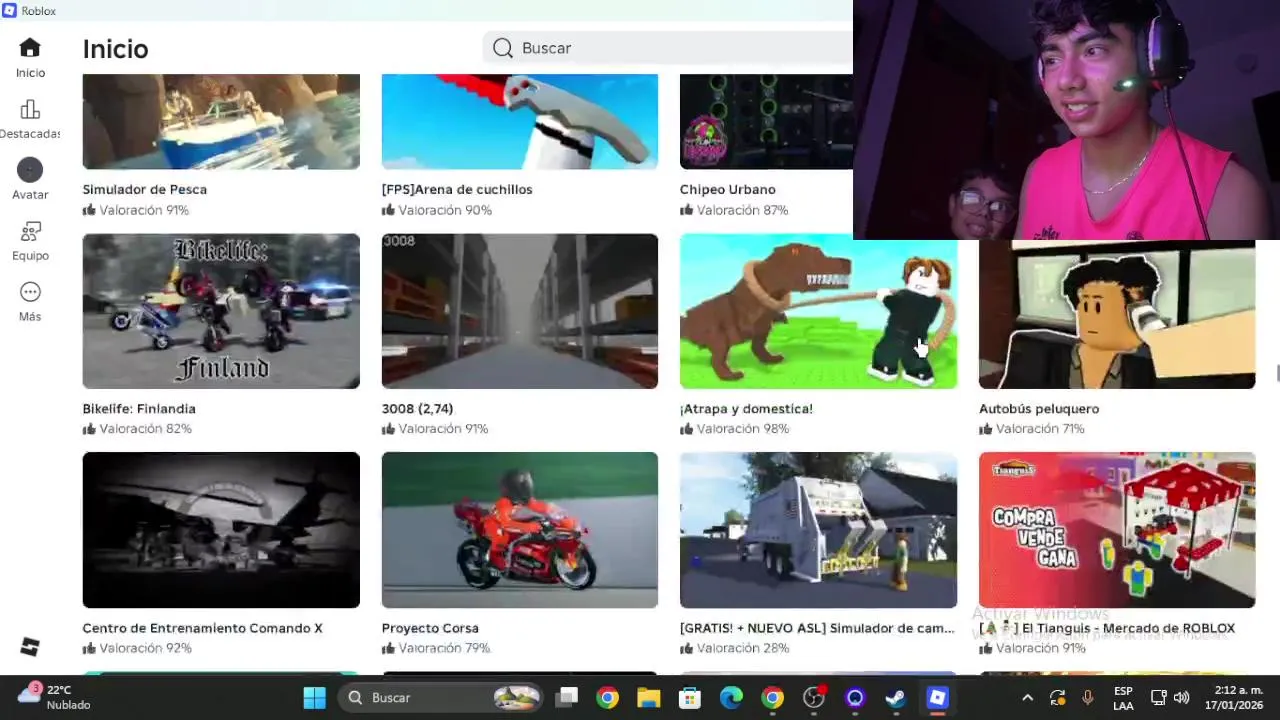Screen dimensions: 1280x720
Task: Click the ¡Atrapa y domestica! title
Action: (746, 408)
